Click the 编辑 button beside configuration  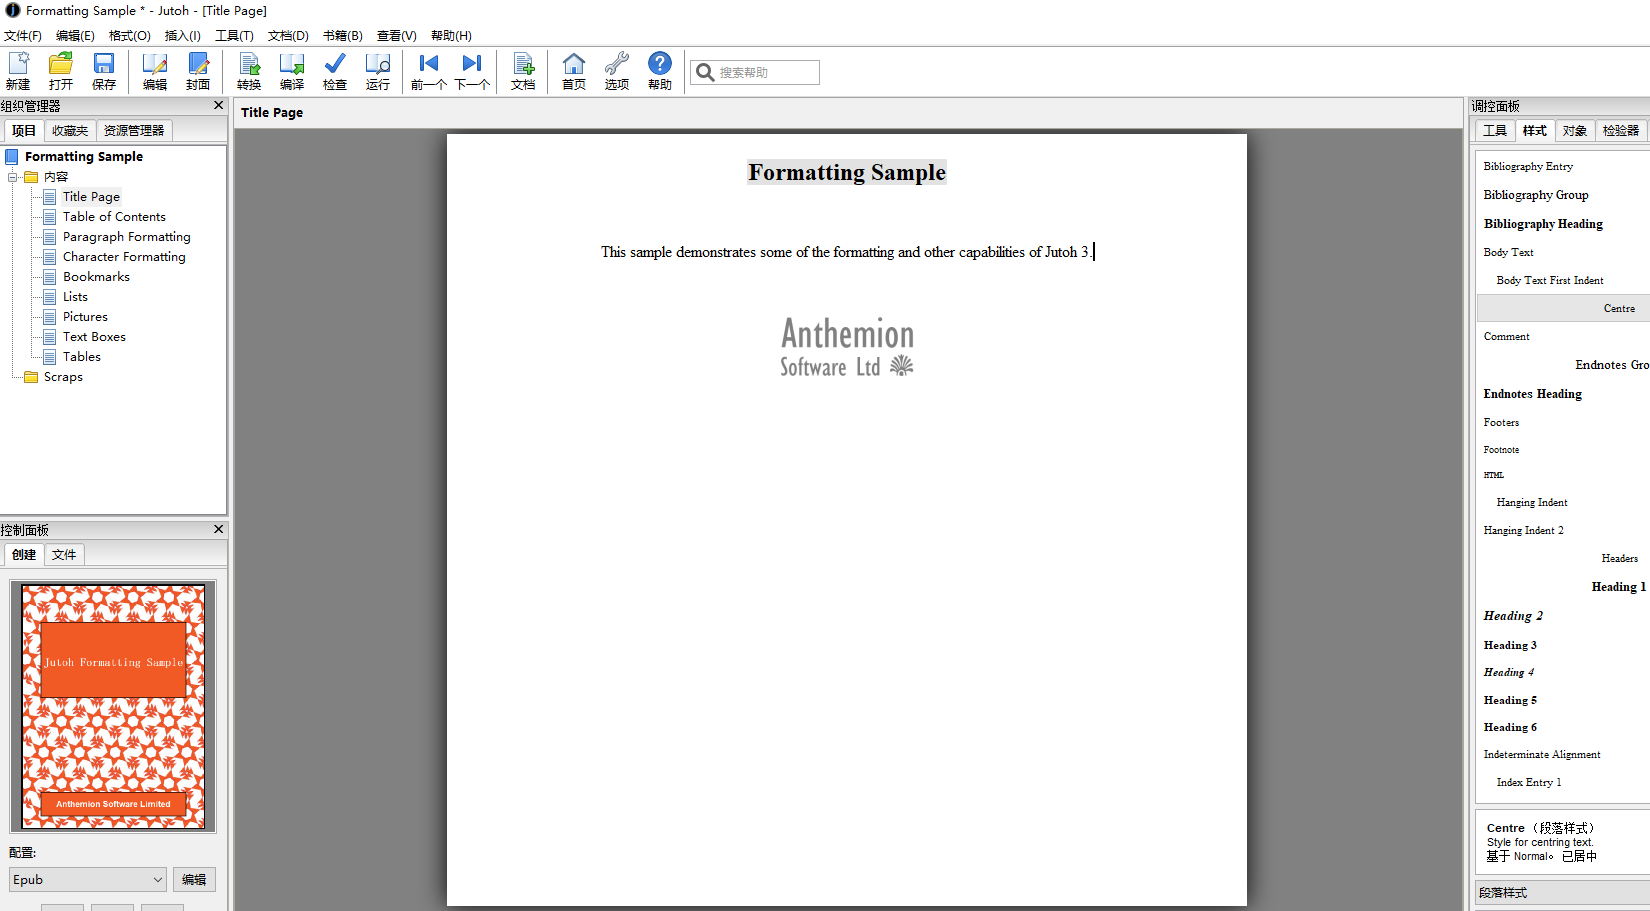(194, 880)
